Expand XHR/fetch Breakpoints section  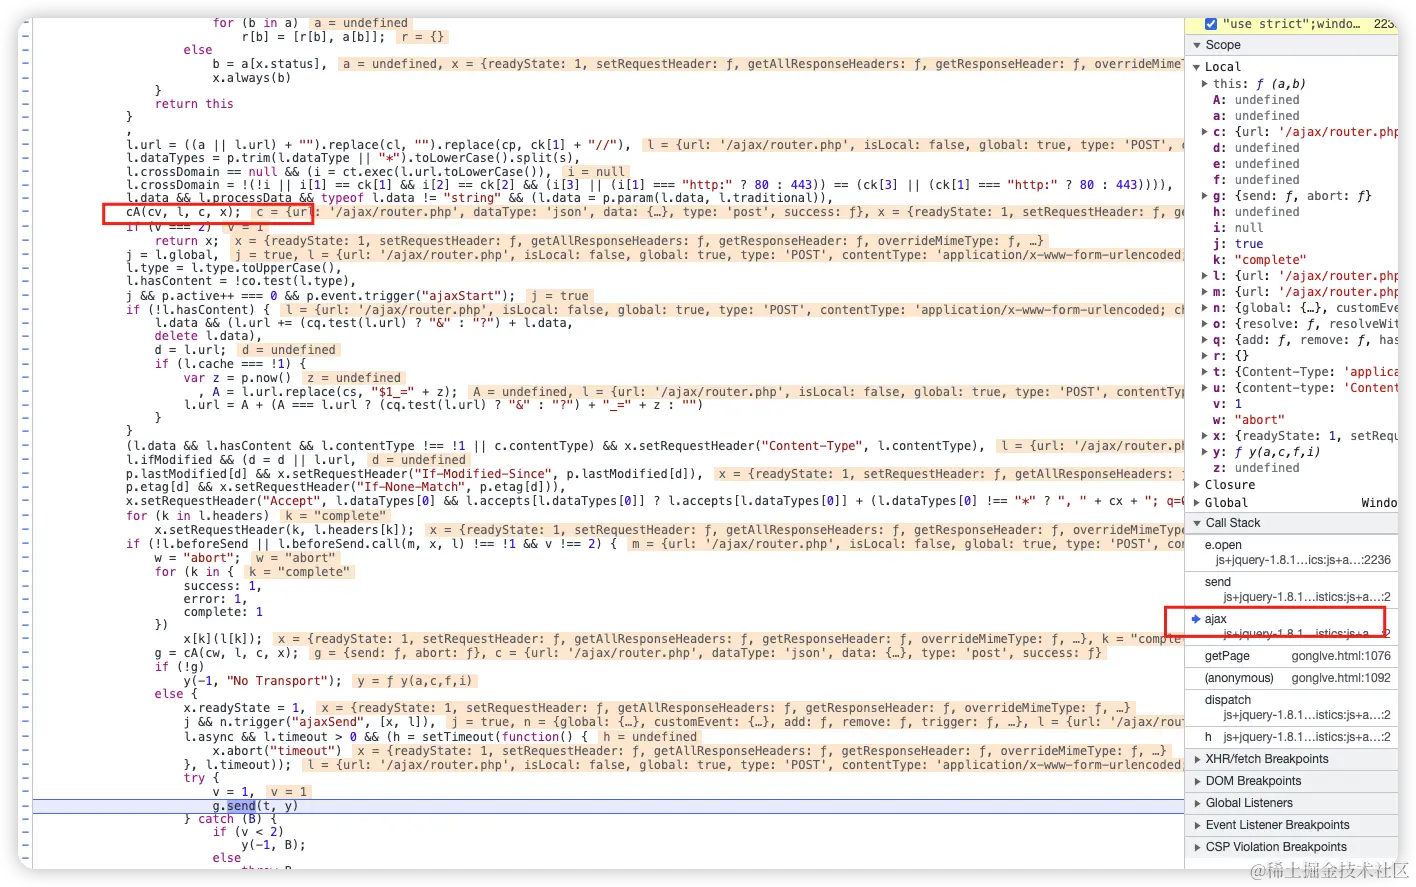[1196, 759]
